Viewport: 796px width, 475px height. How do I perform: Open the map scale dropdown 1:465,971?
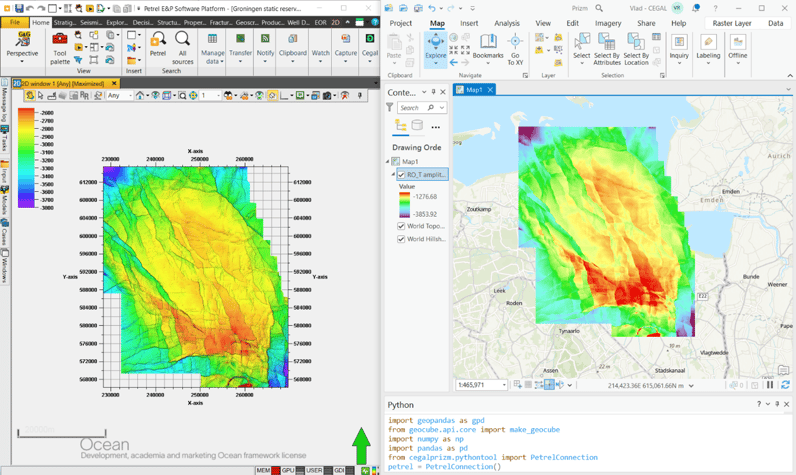pos(504,385)
